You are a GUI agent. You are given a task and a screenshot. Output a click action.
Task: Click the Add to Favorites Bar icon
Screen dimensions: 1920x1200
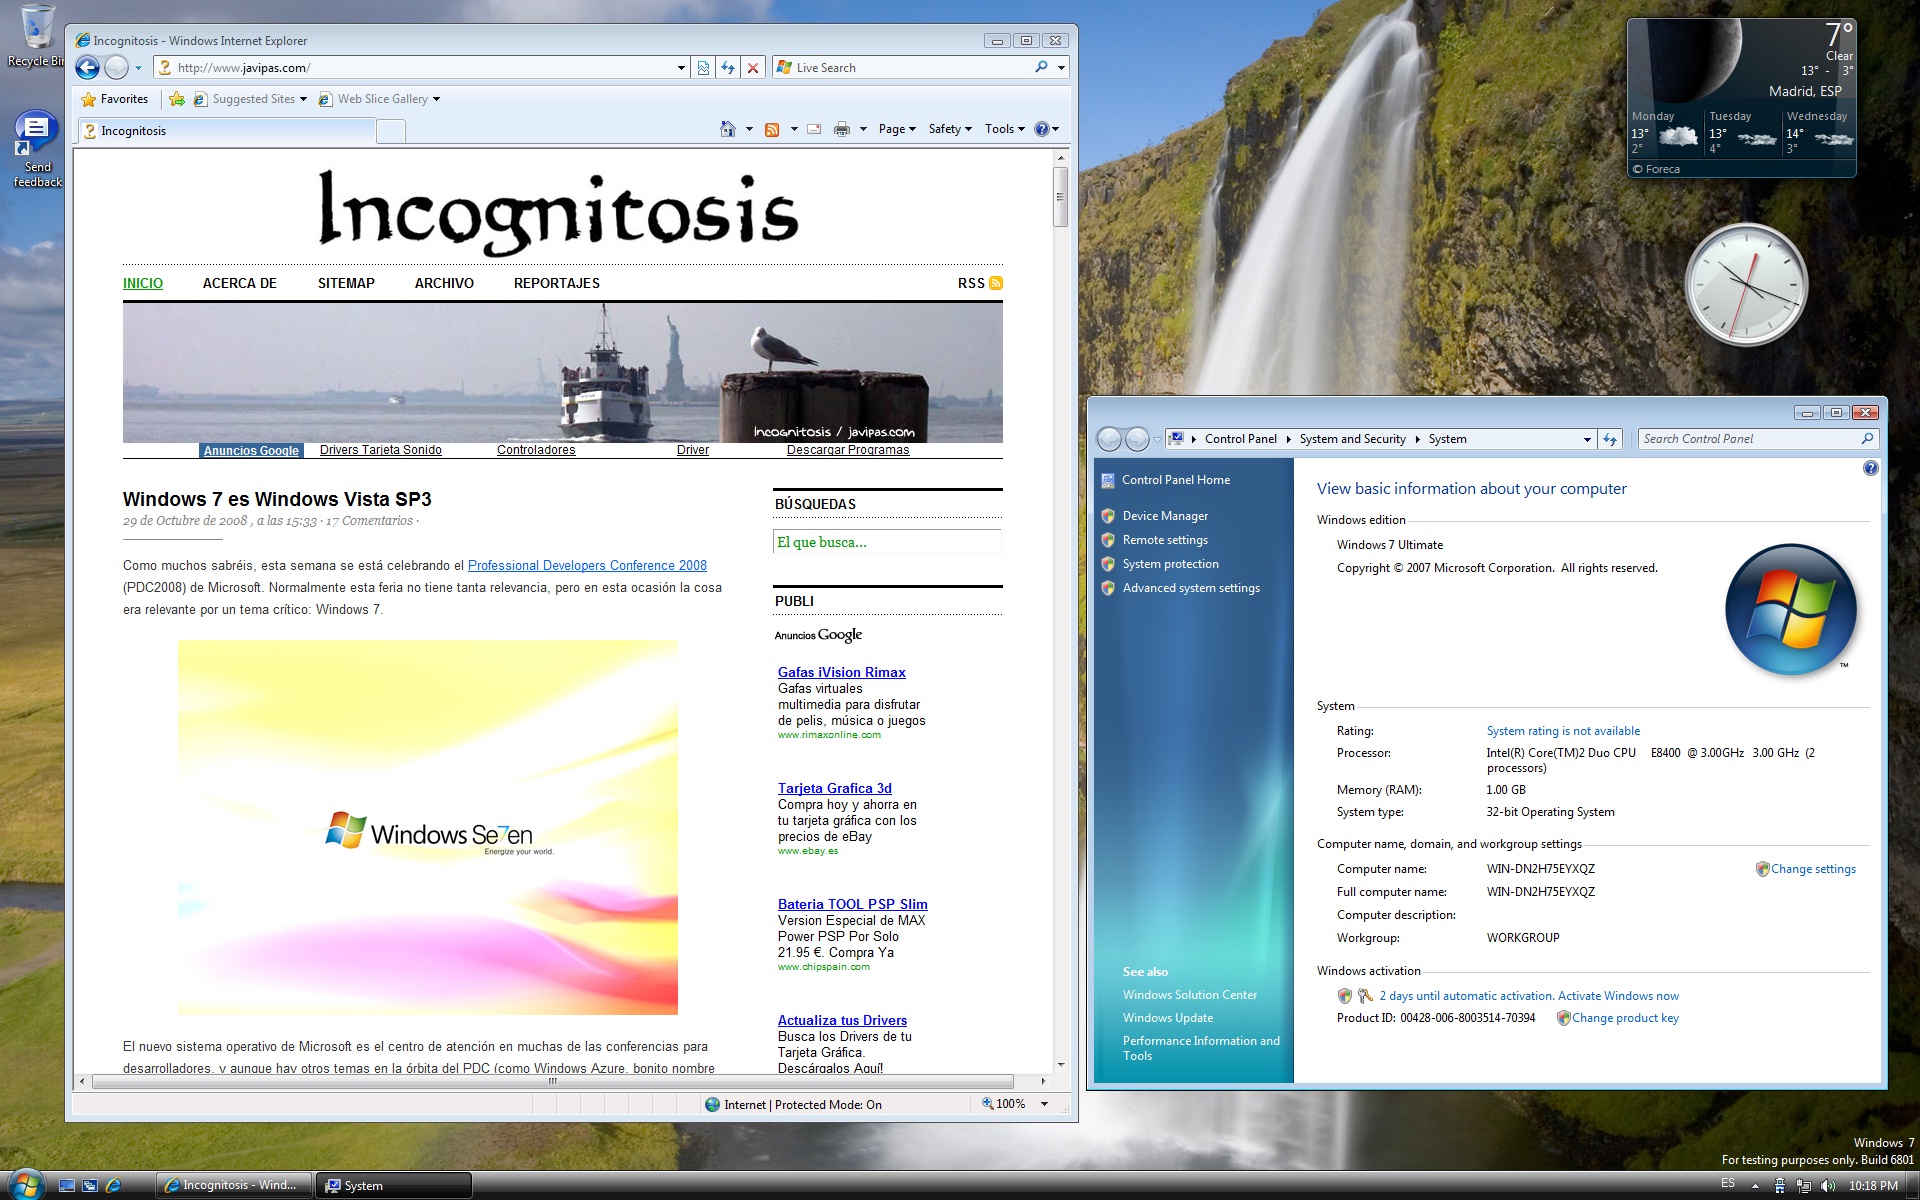(177, 99)
